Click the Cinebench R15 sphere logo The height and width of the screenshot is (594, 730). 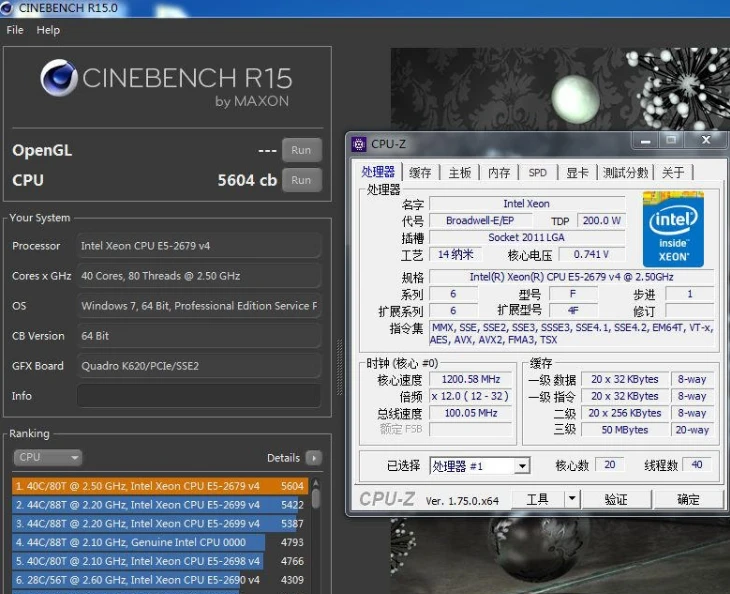pyautogui.click(x=59, y=77)
